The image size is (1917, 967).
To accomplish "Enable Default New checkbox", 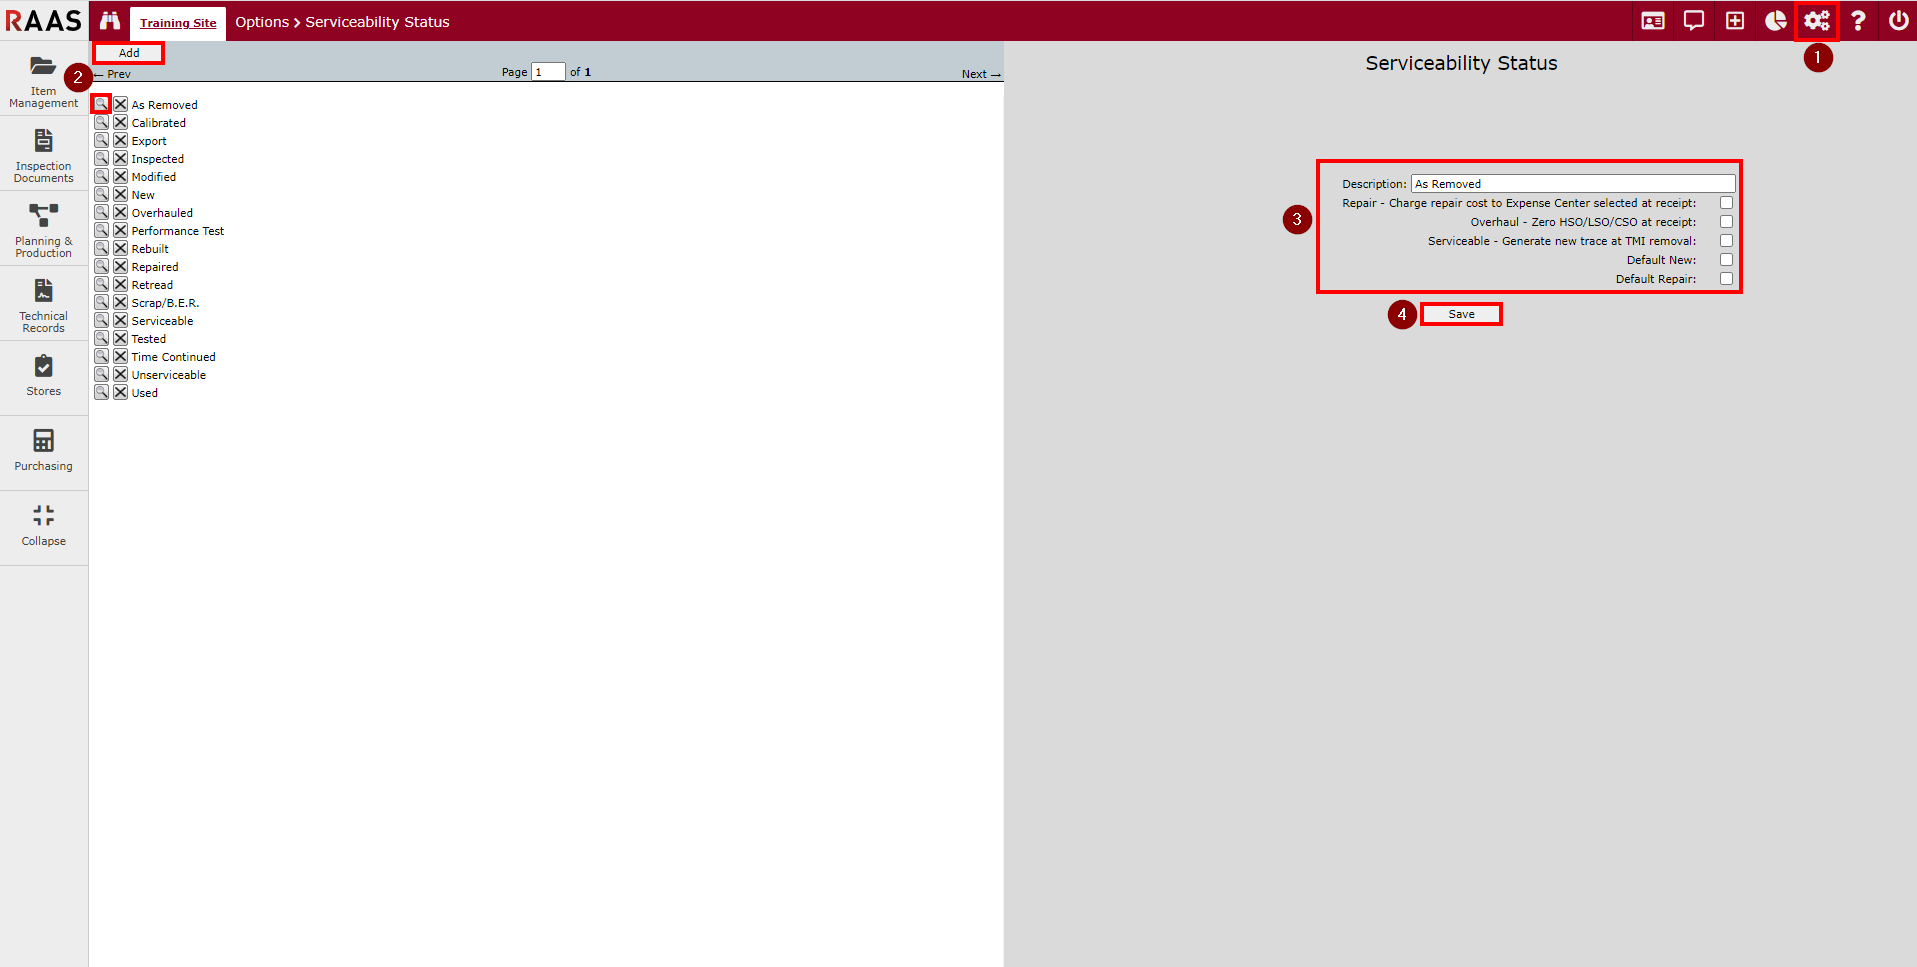I will tap(1726, 260).
